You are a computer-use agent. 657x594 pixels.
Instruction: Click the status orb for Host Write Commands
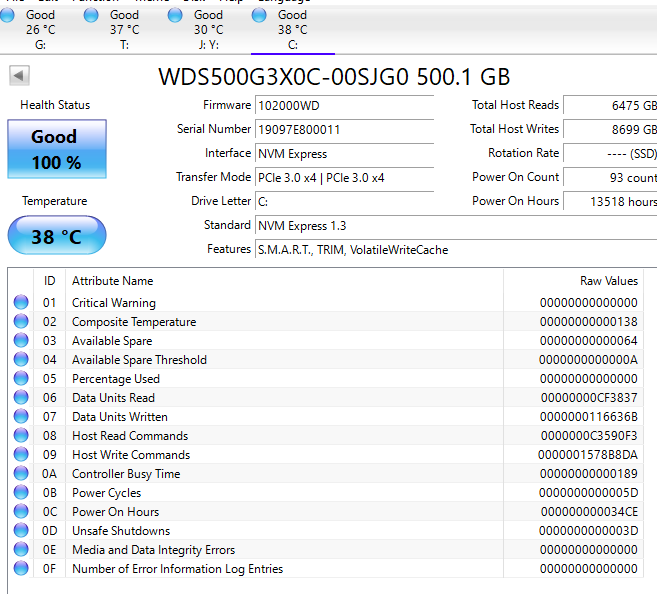[21, 454]
